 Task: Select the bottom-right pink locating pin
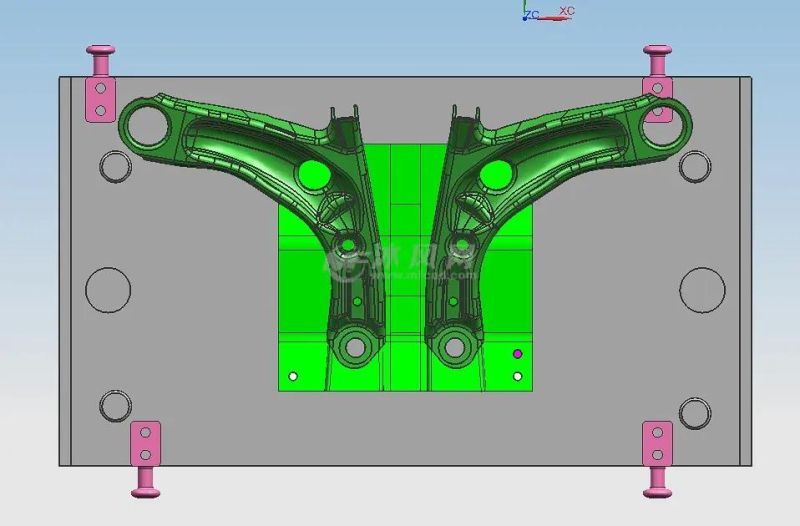657,457
